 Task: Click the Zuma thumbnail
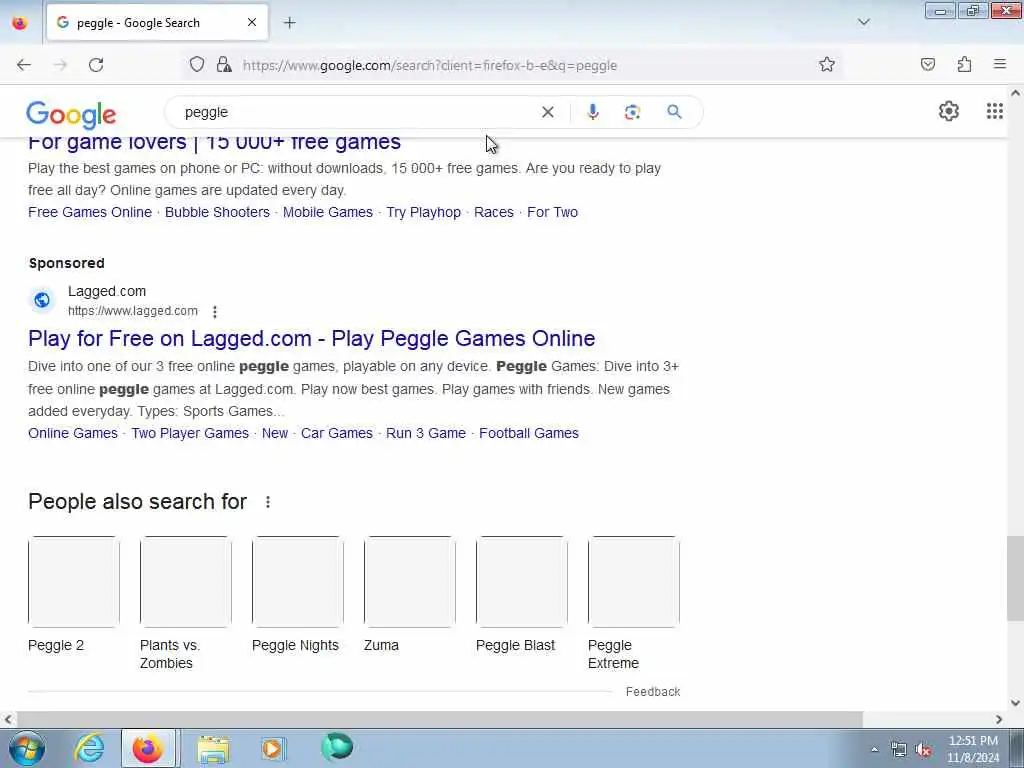[409, 582]
